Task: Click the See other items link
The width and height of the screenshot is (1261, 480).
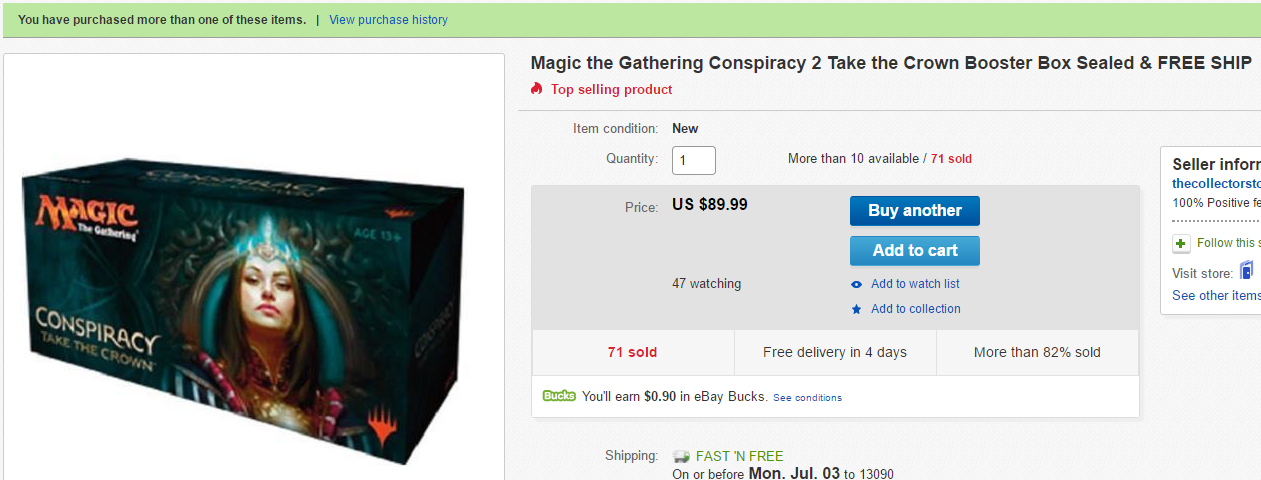Action: pyautogui.click(x=1216, y=295)
